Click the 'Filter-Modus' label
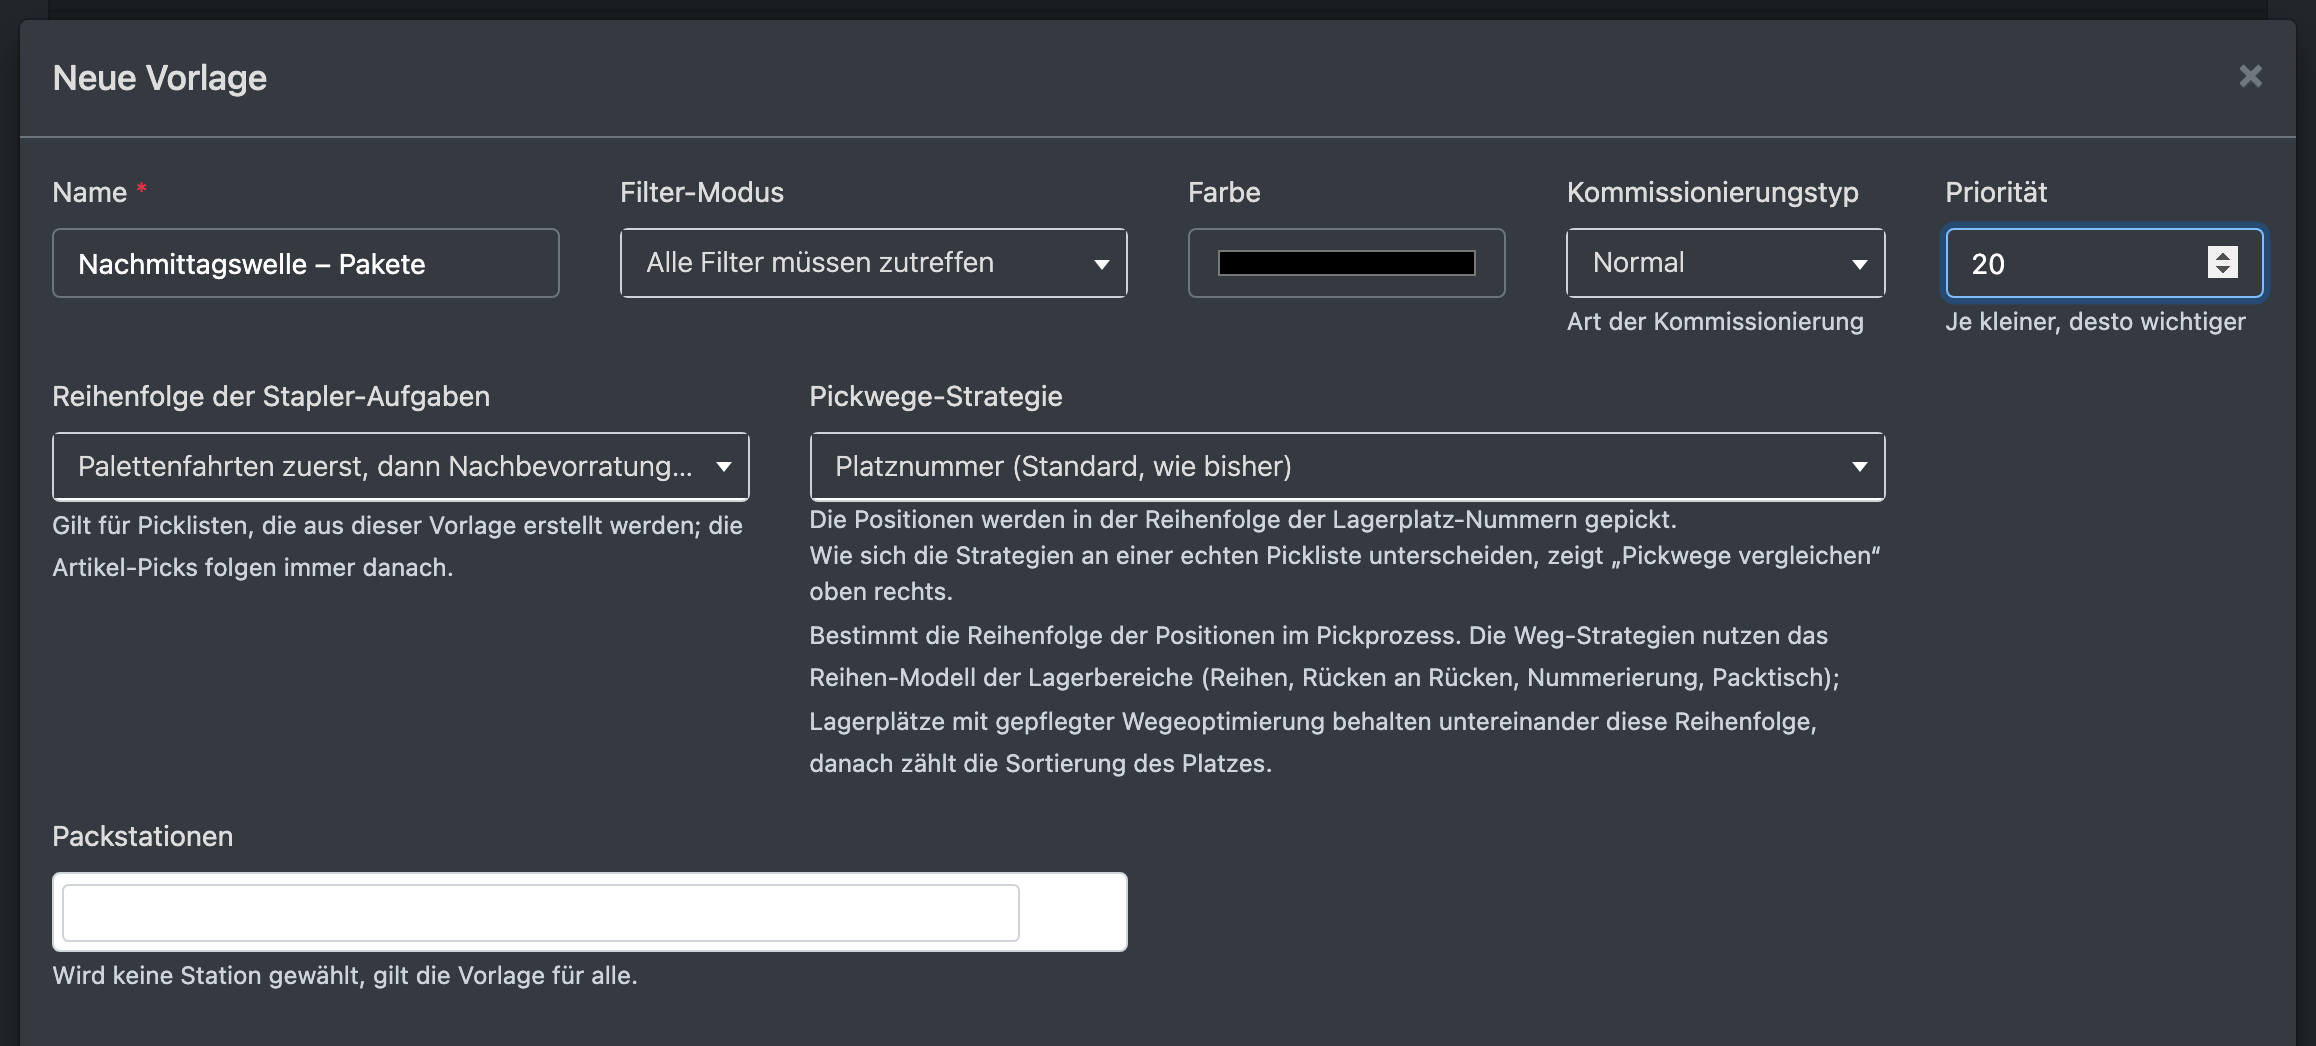This screenshot has width=2316, height=1046. point(702,192)
